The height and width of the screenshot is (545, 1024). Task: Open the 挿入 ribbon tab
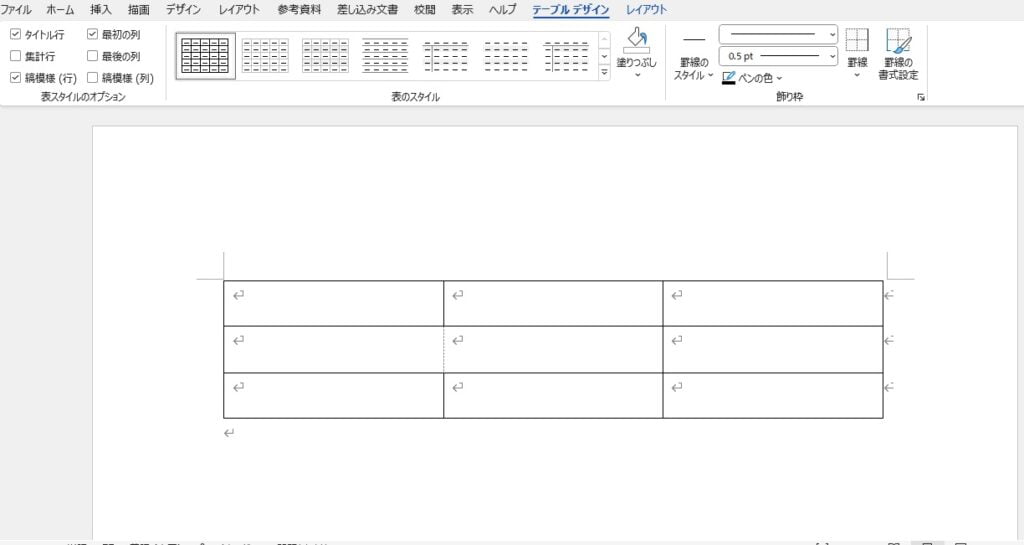click(x=101, y=10)
